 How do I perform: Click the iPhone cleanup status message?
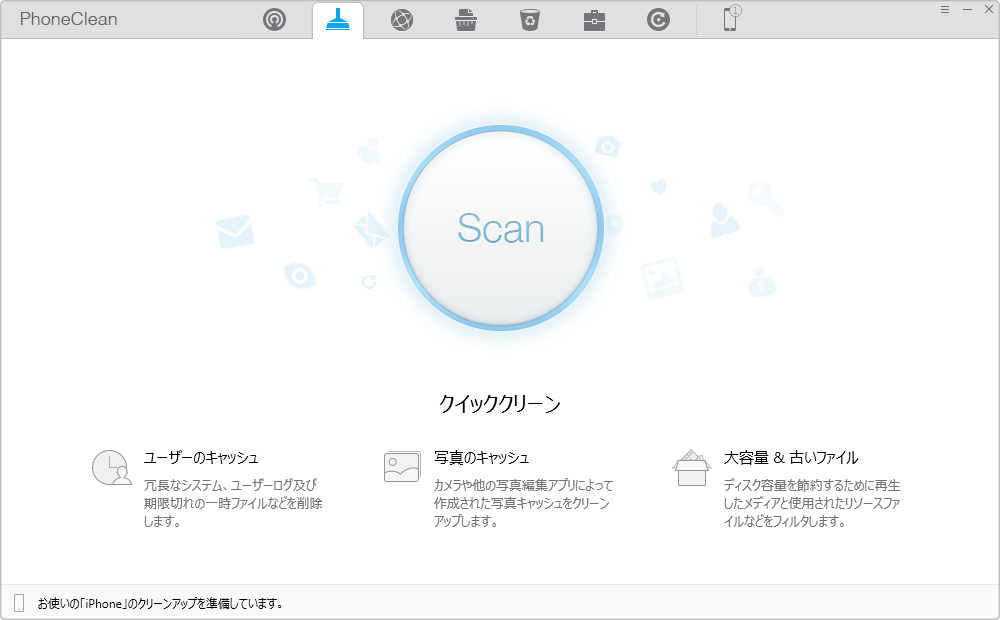[x=160, y=603]
